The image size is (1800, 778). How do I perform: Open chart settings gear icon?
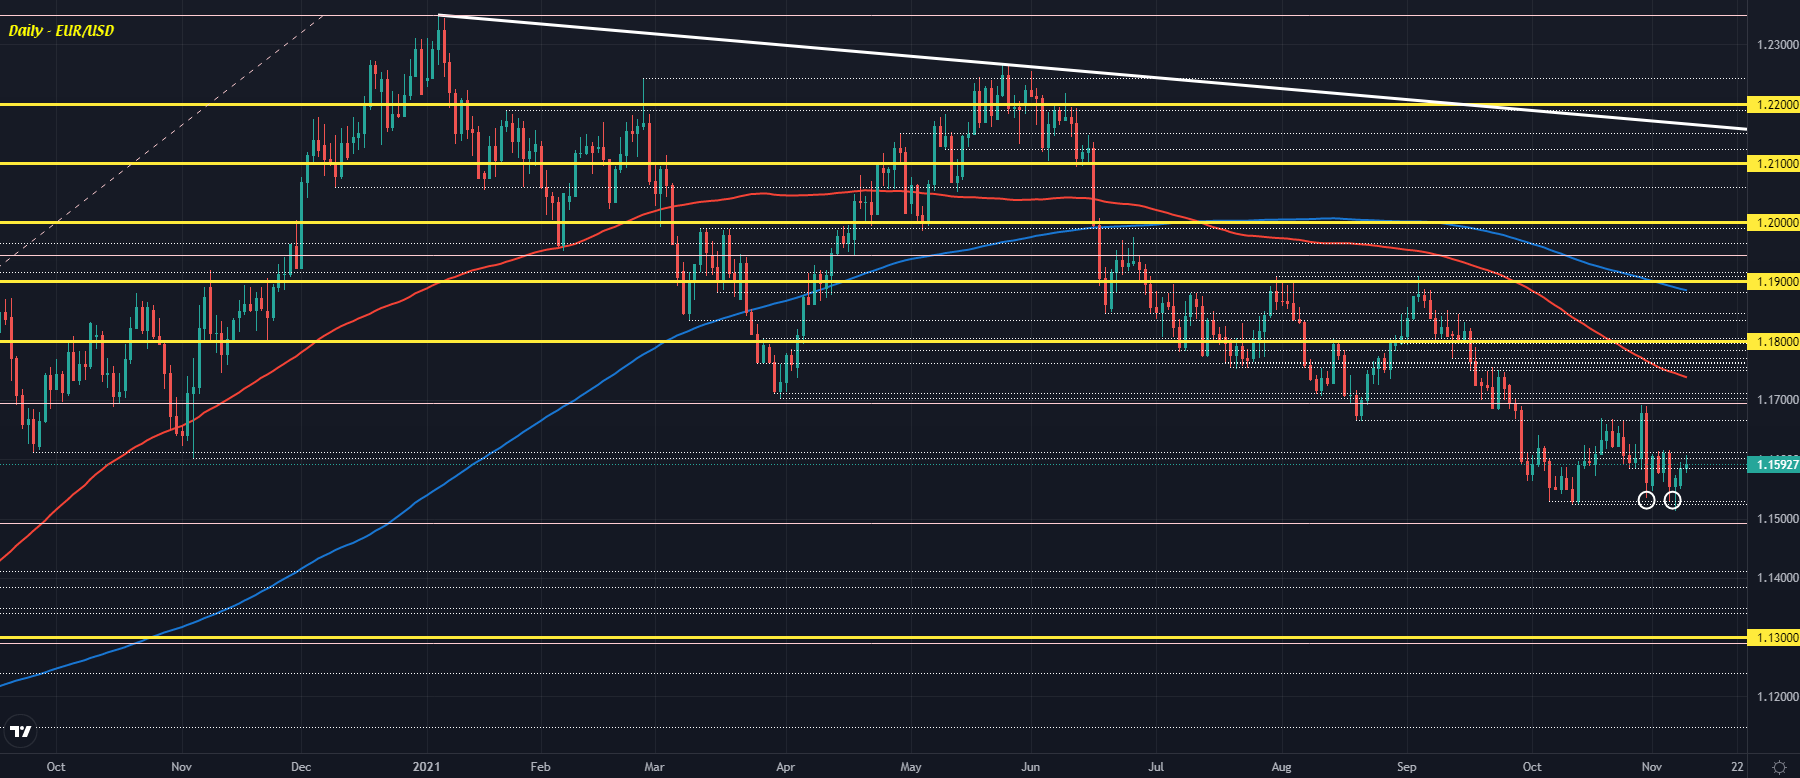click(1779, 767)
